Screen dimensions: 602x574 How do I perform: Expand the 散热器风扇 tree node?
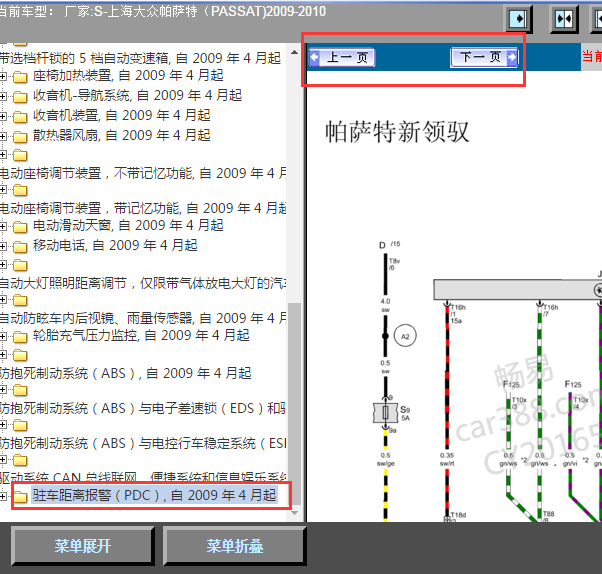click(x=3, y=136)
